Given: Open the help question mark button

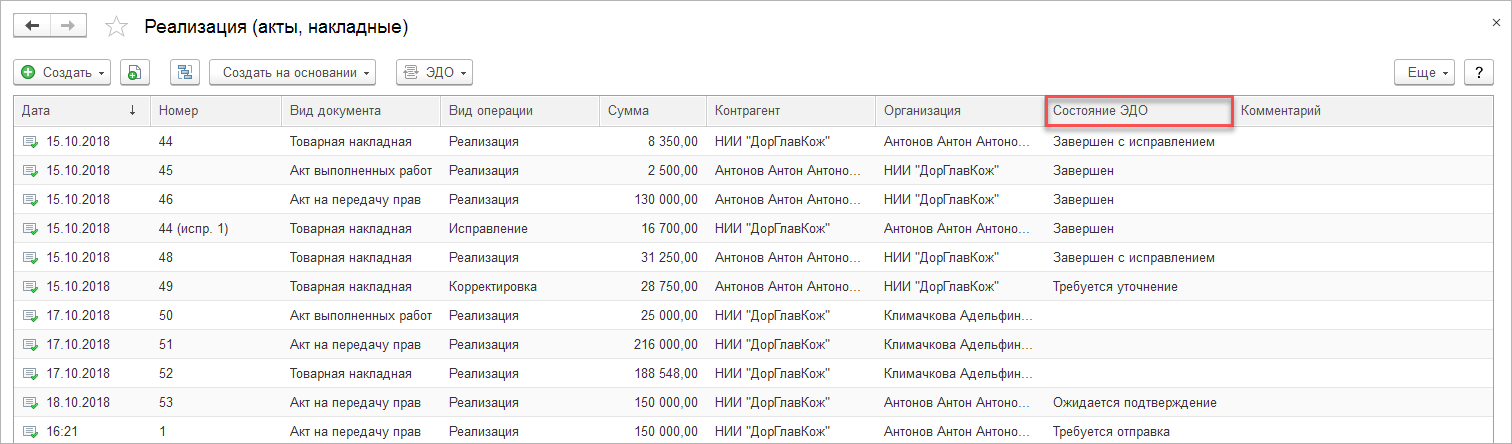Looking at the screenshot, I should click(1479, 72).
